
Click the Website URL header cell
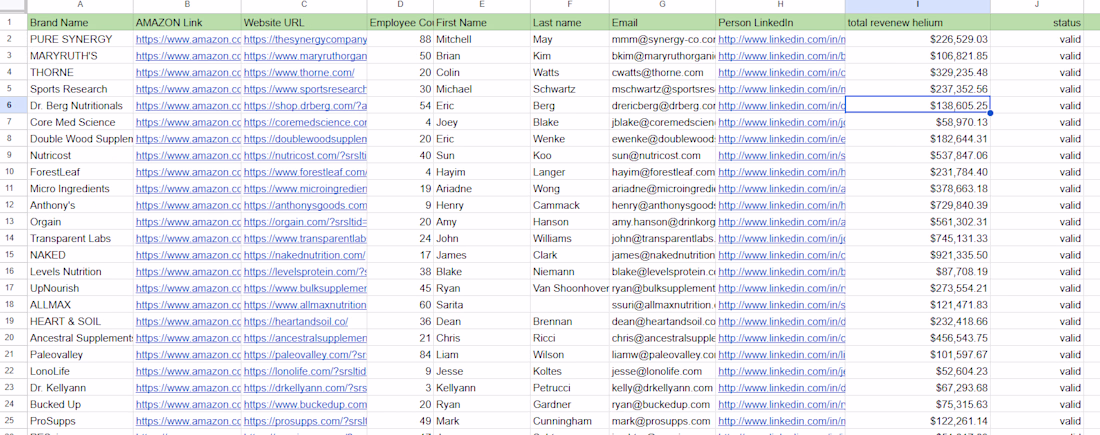point(304,22)
